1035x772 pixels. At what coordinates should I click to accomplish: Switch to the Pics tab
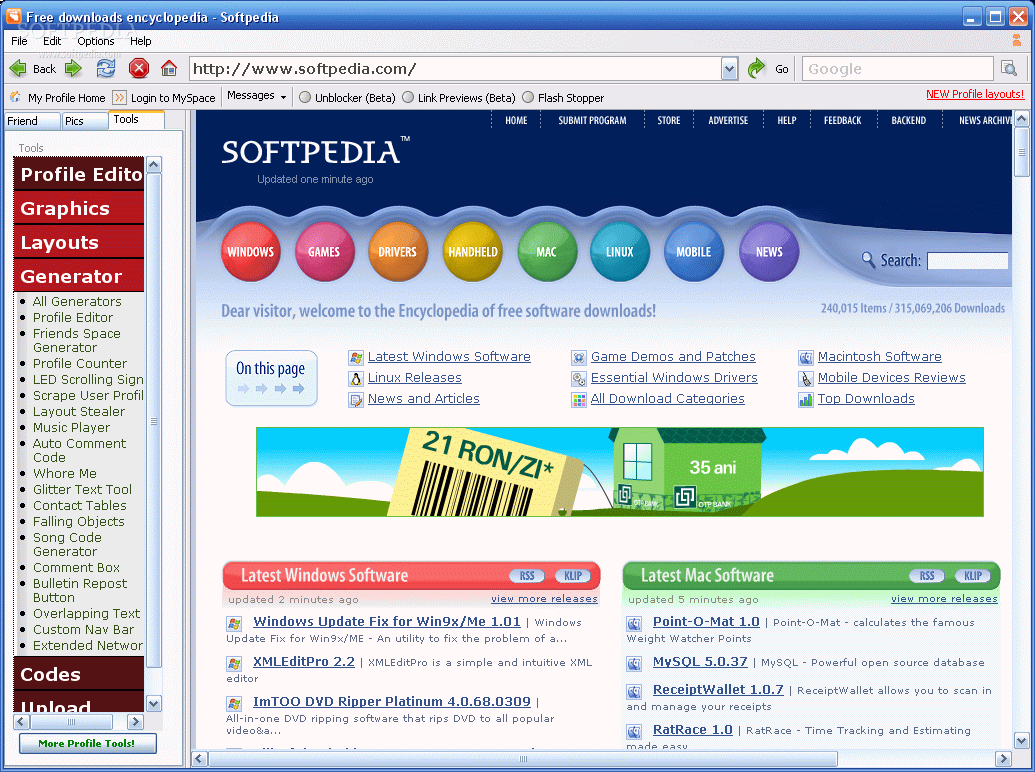tap(84, 121)
